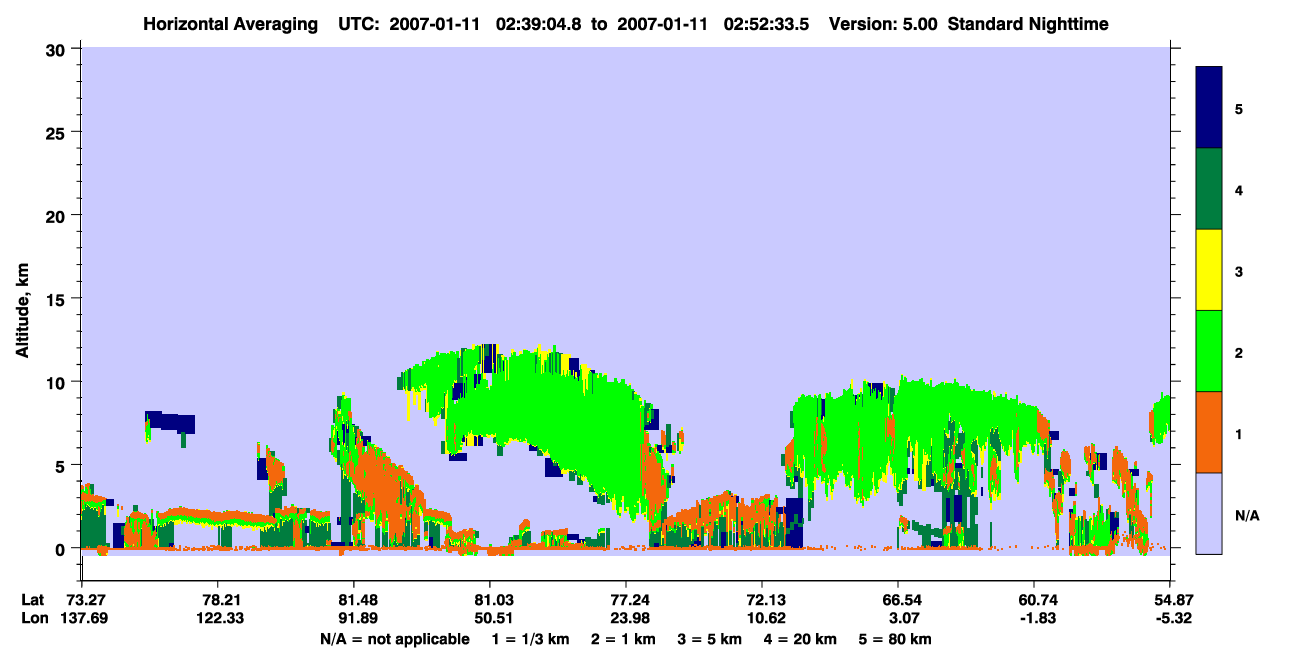1300x667 pixels.
Task: Click the bright green color bar segment labeled 2
Action: pyautogui.click(x=1209, y=351)
